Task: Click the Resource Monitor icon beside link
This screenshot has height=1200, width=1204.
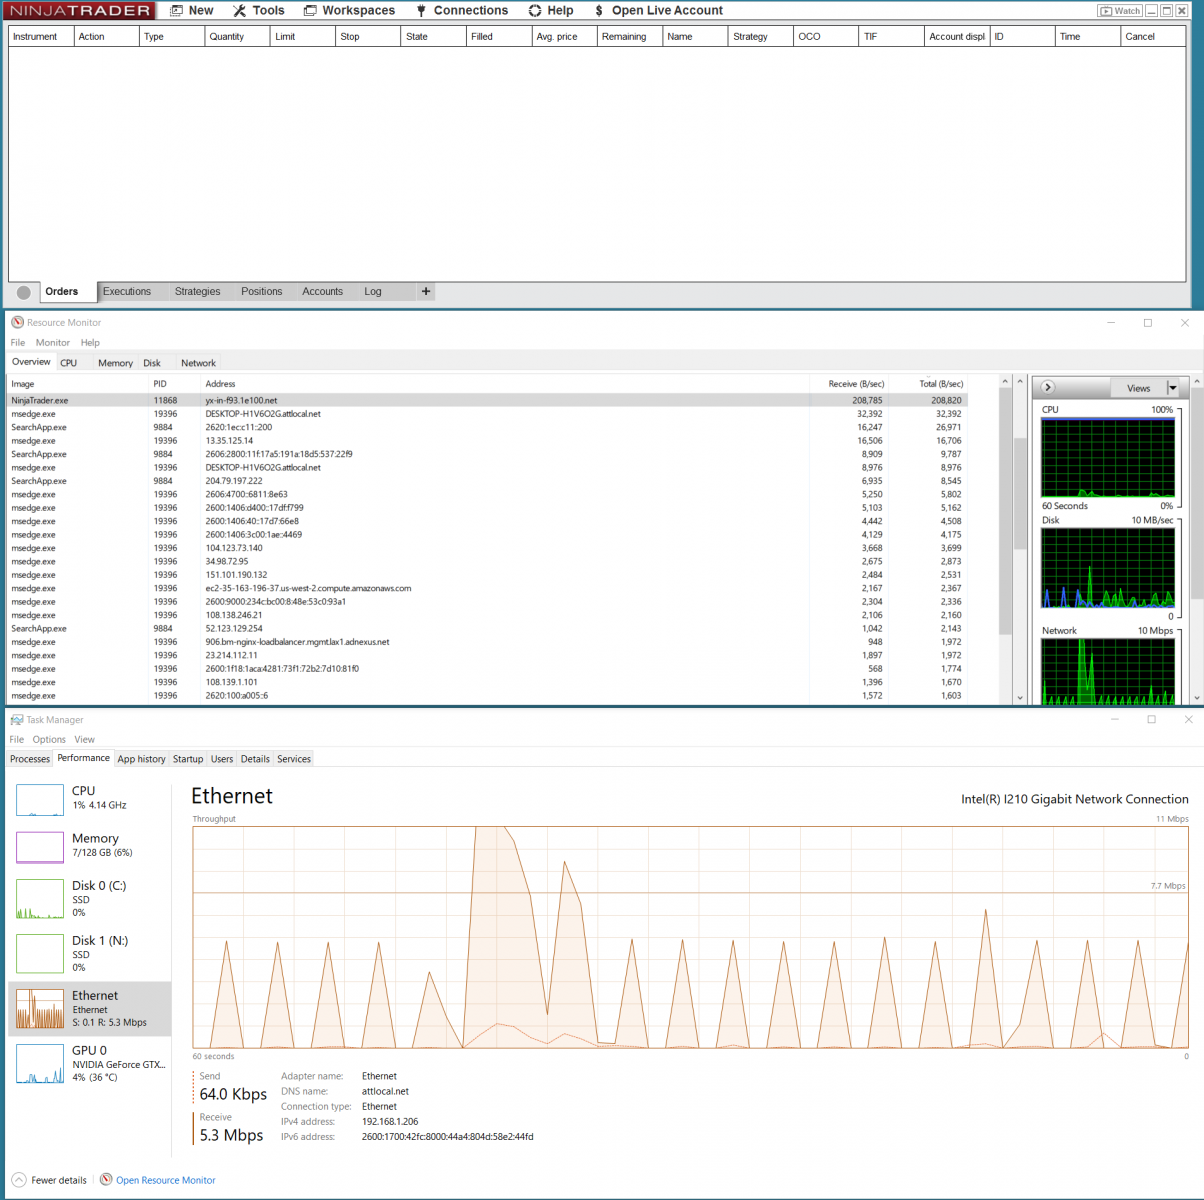Action: coord(106,1180)
